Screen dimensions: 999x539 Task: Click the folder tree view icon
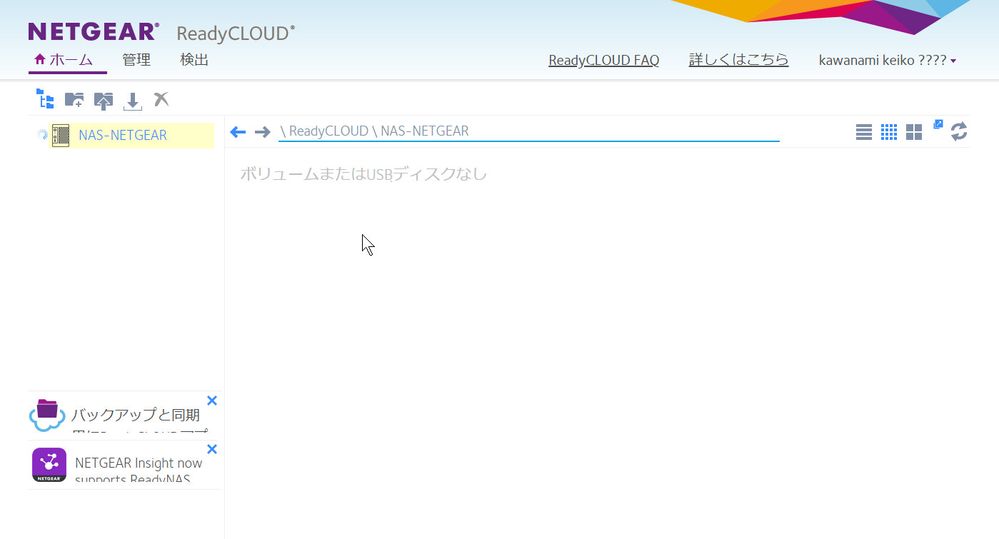[45, 99]
